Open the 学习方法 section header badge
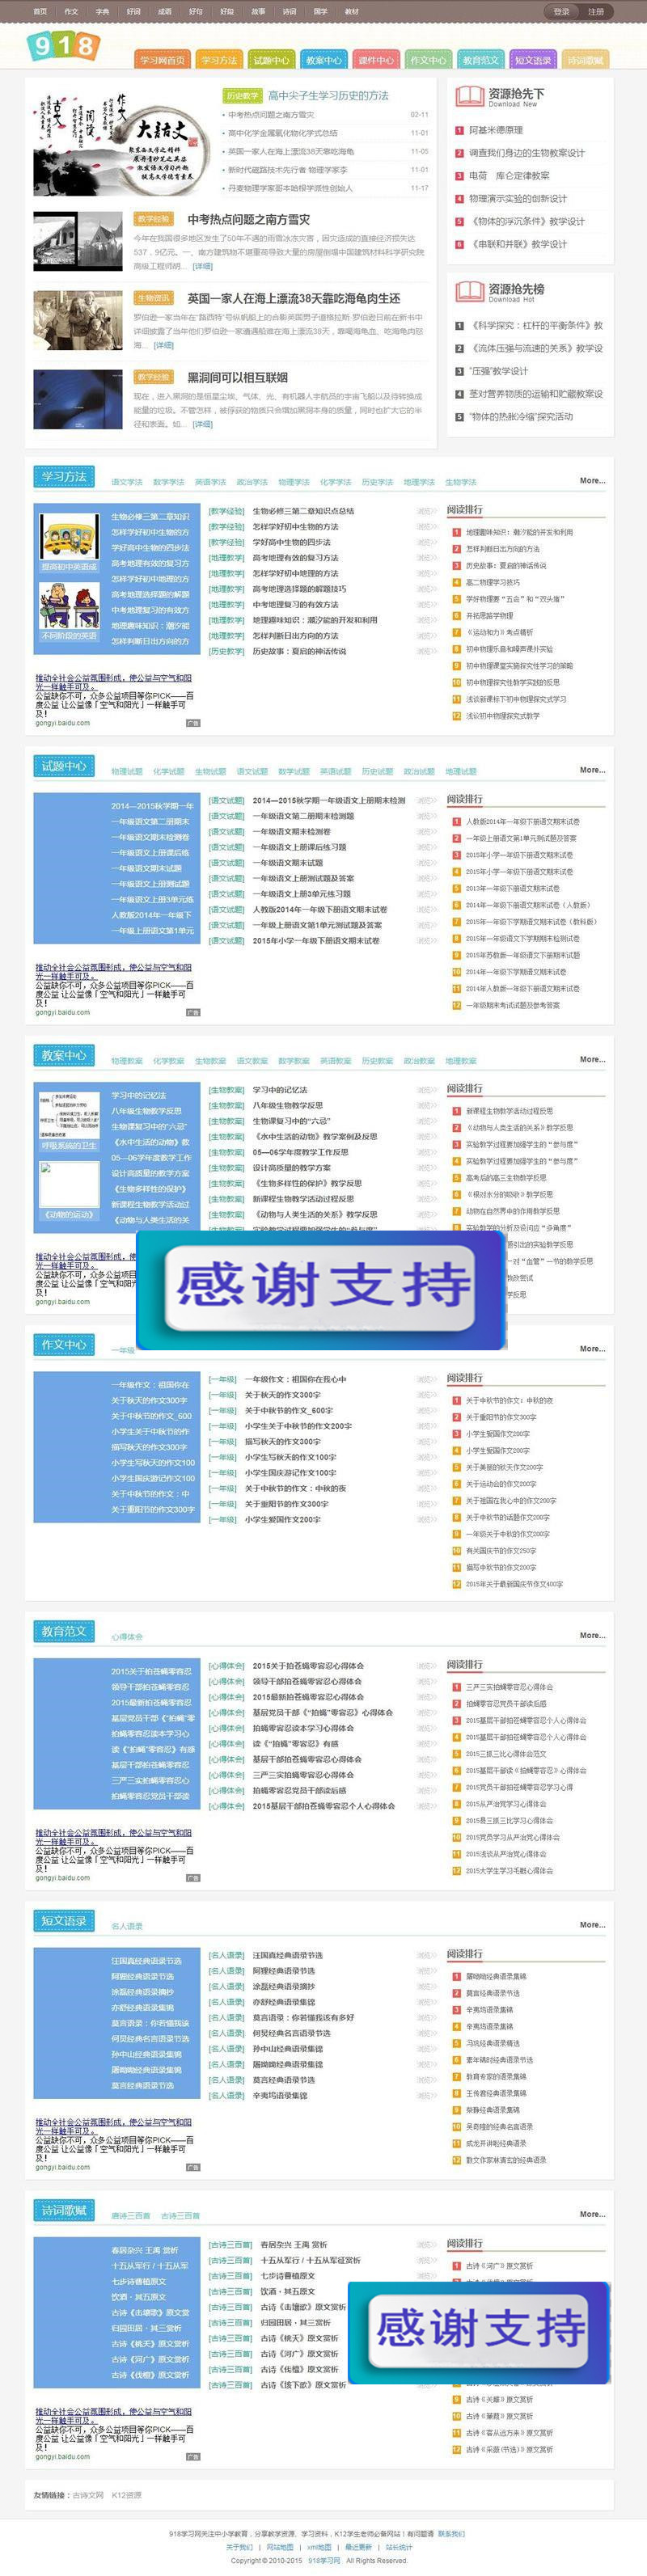Viewport: 647px width, 2576px height. pyautogui.click(x=64, y=477)
